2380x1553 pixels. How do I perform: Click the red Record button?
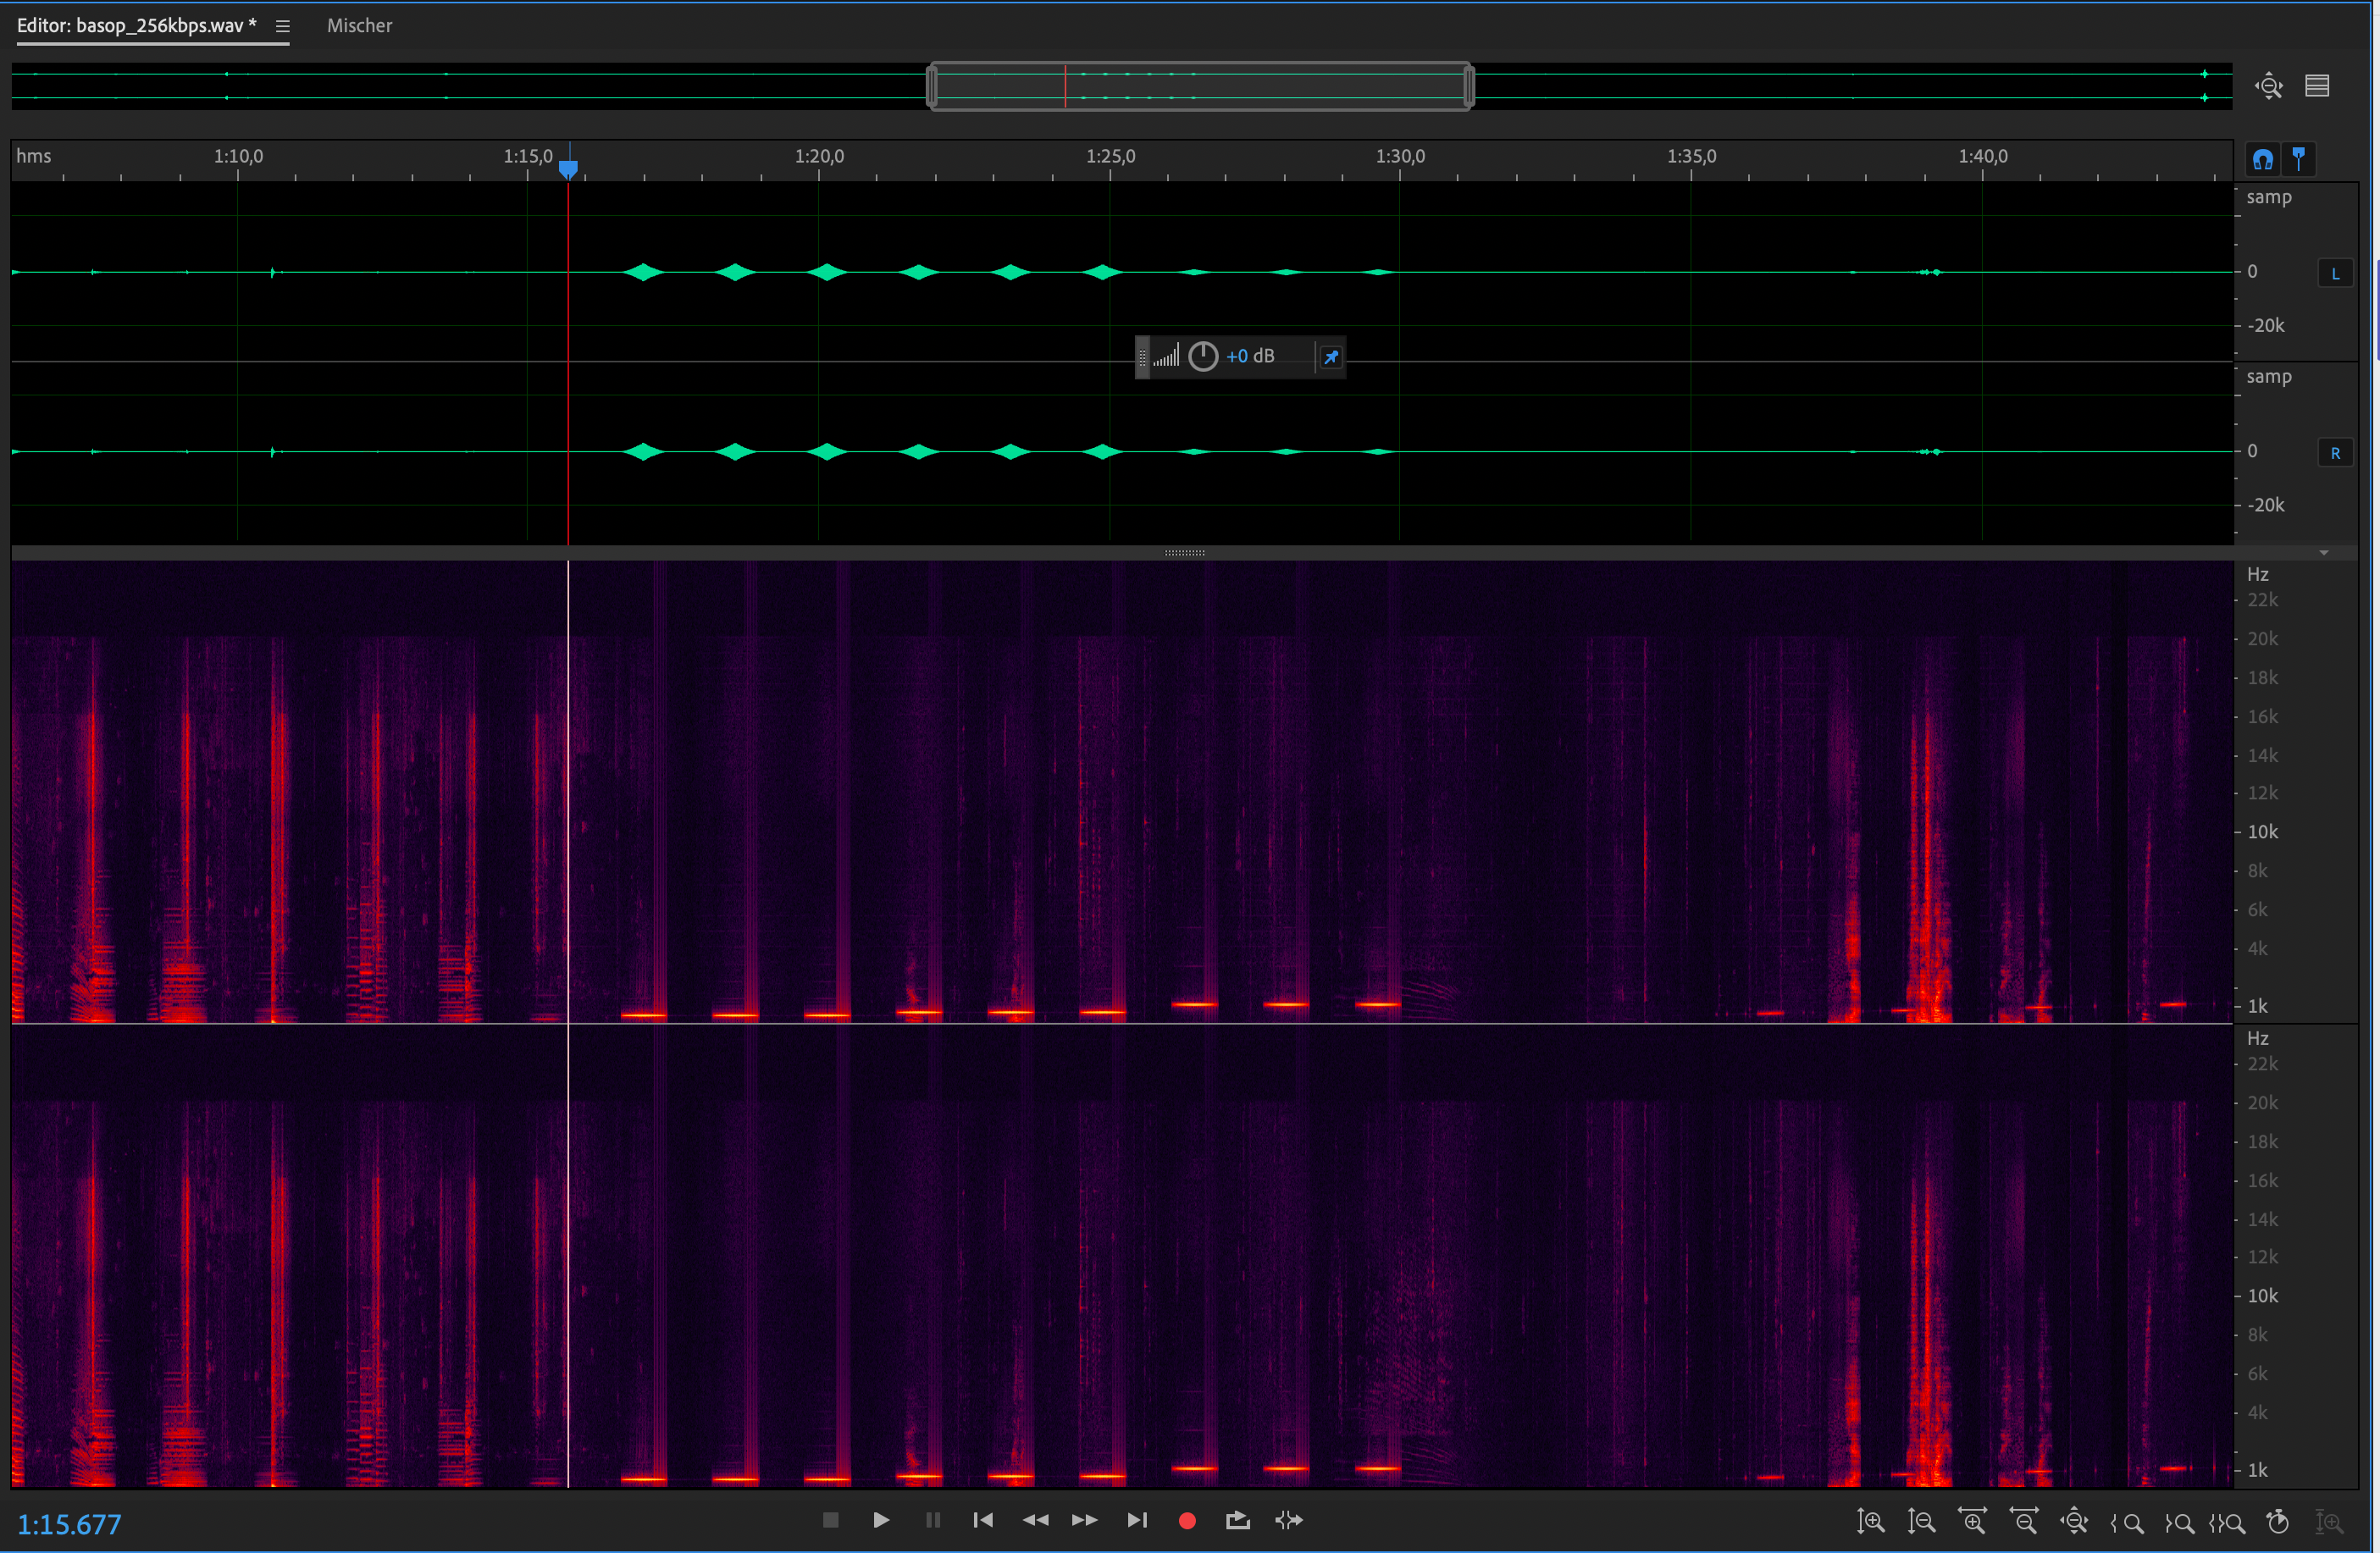pyautogui.click(x=1187, y=1520)
